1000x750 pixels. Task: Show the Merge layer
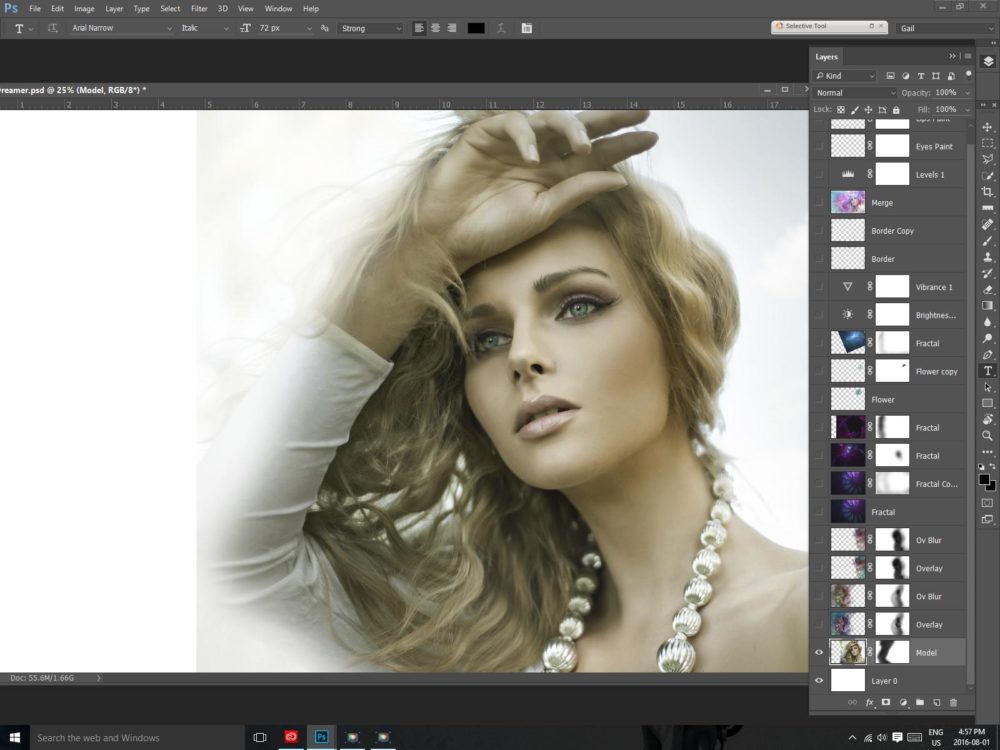[820, 203]
